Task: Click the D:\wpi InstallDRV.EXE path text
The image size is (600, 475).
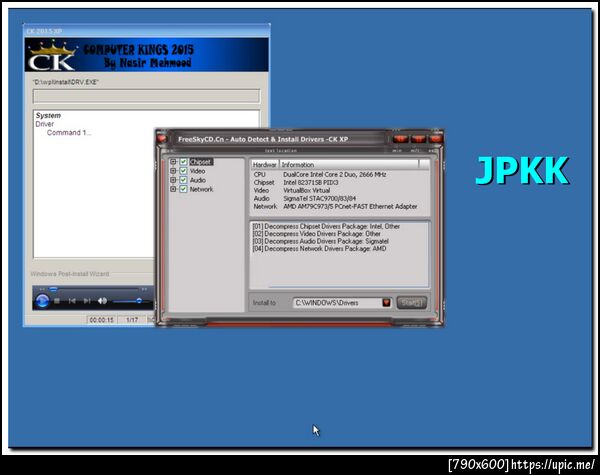Action: (66, 82)
